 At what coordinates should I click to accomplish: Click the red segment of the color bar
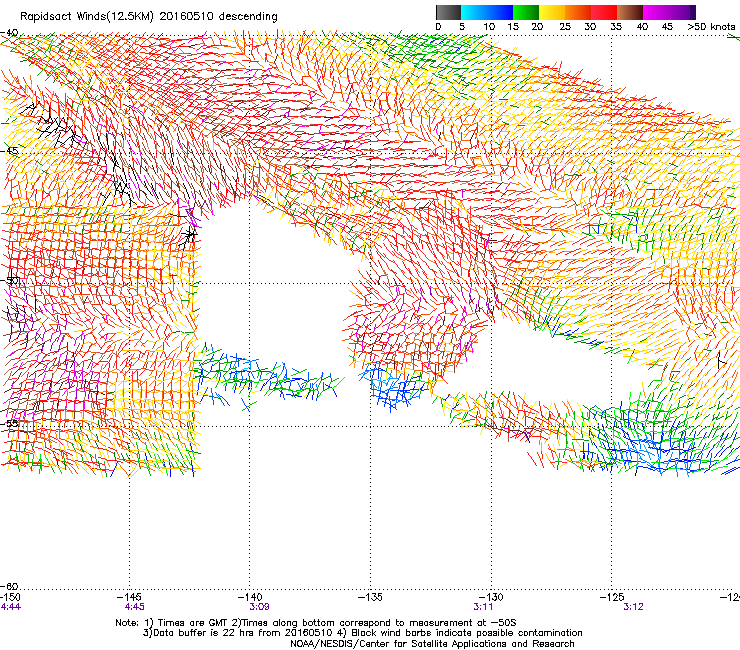604,12
